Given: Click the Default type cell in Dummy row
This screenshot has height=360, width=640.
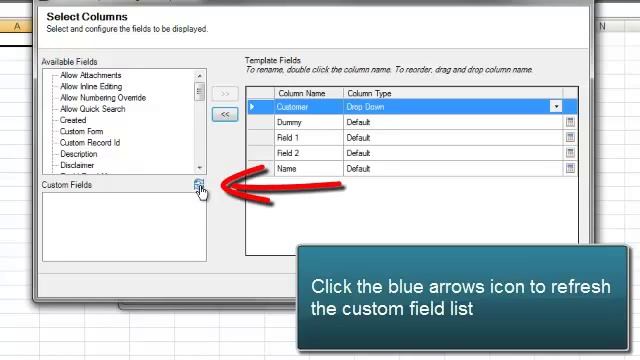Looking at the screenshot, I should tap(453, 122).
